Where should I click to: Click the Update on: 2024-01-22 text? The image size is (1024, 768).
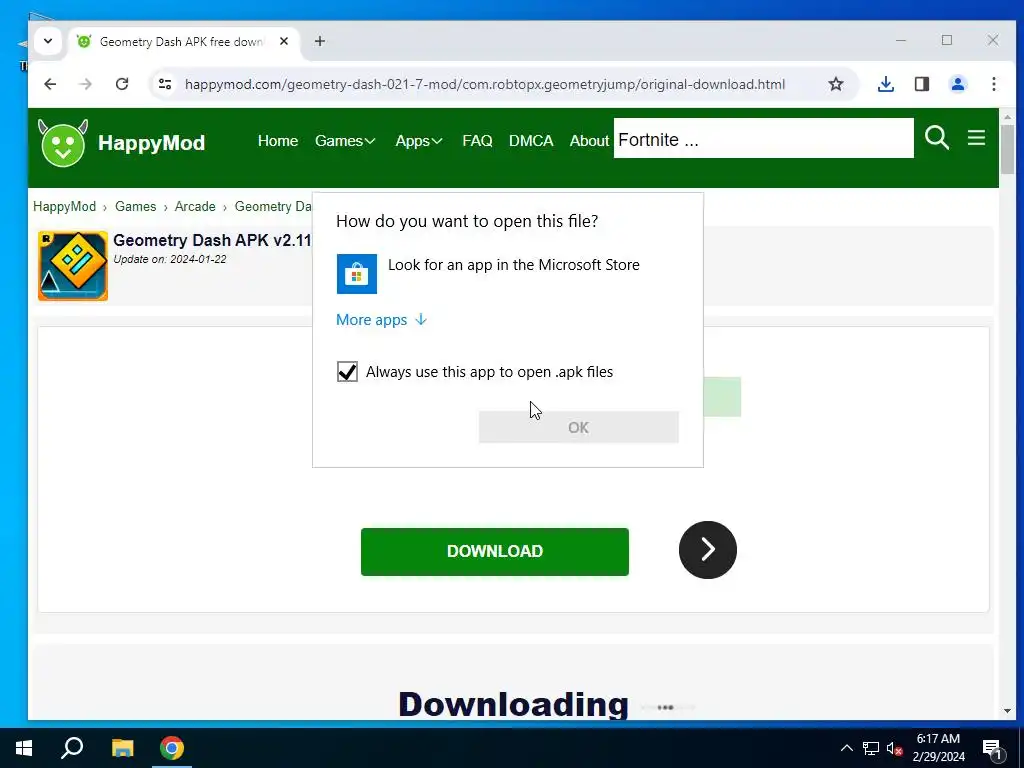(170, 259)
